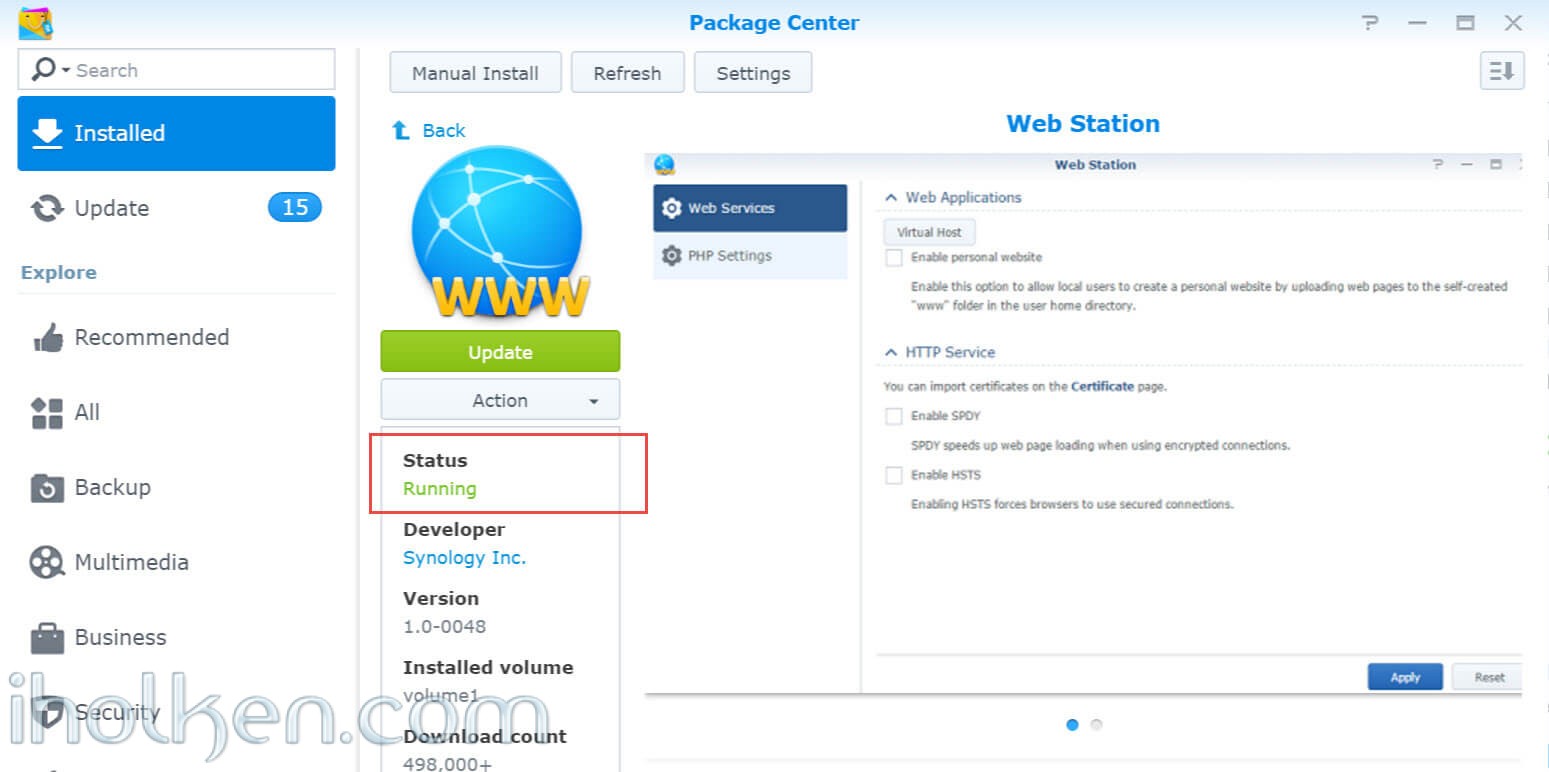The width and height of the screenshot is (1549, 772).
Task: Open the Update category
Action: [176, 208]
